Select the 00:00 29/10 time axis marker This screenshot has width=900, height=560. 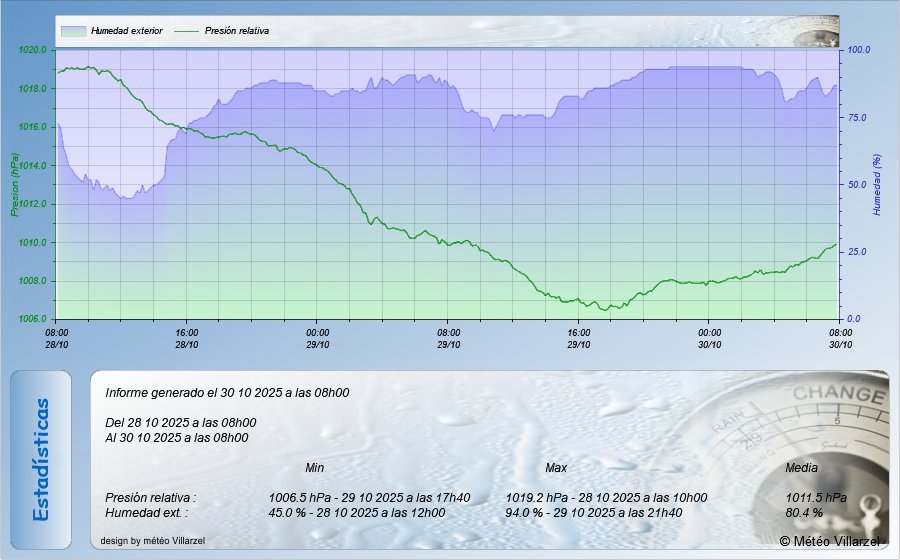pyautogui.click(x=318, y=338)
